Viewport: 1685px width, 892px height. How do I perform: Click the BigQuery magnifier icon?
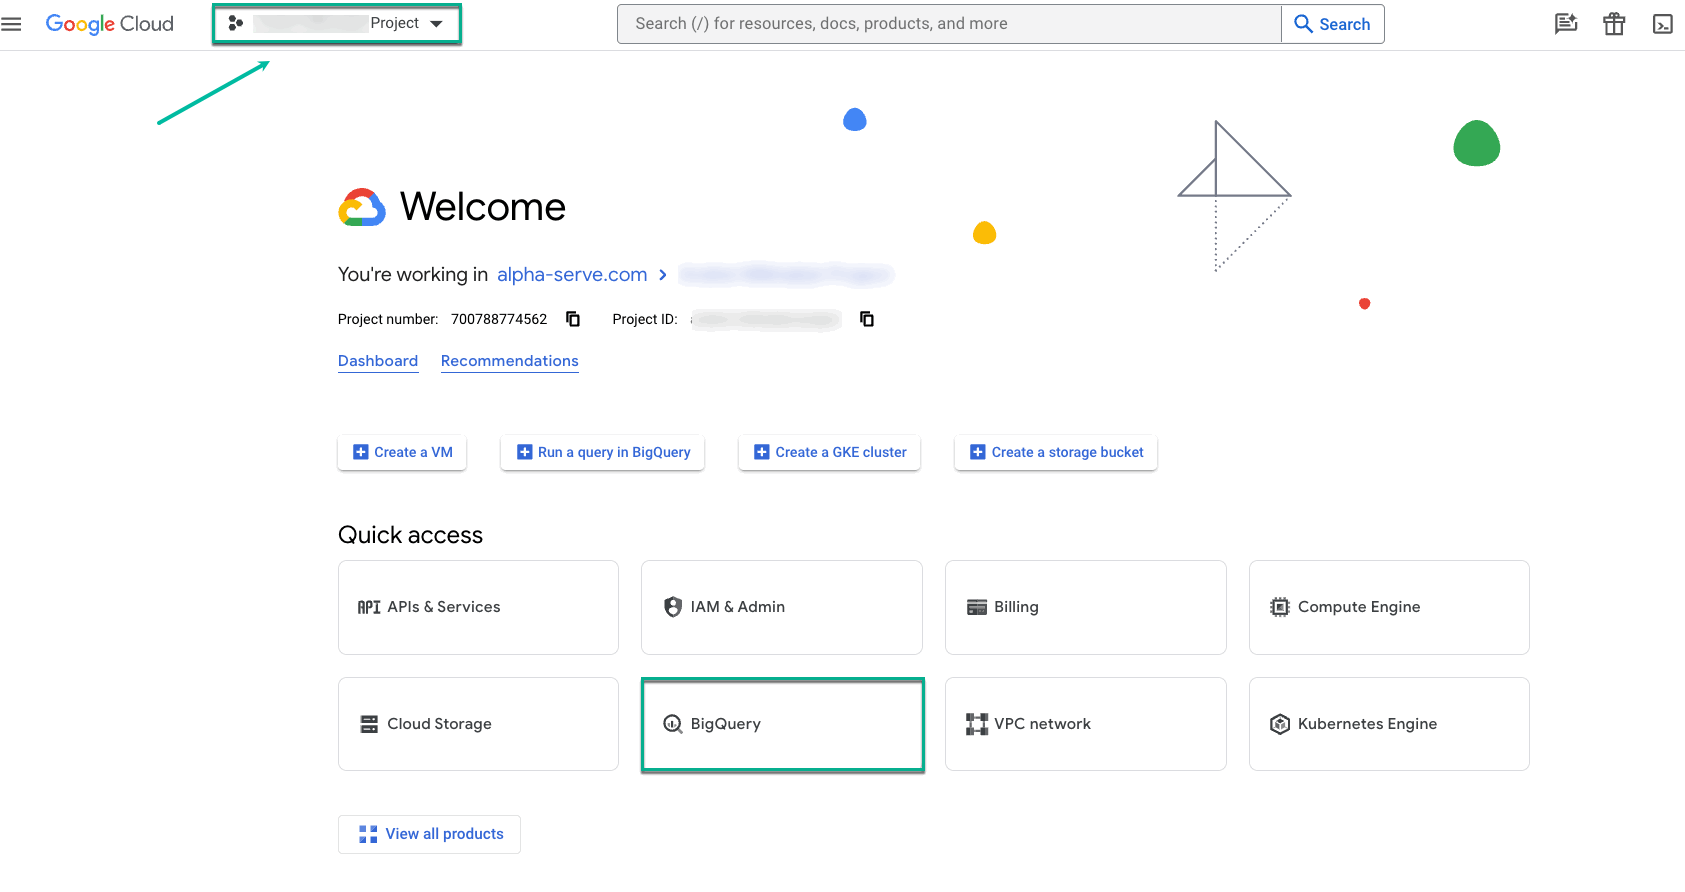click(673, 724)
